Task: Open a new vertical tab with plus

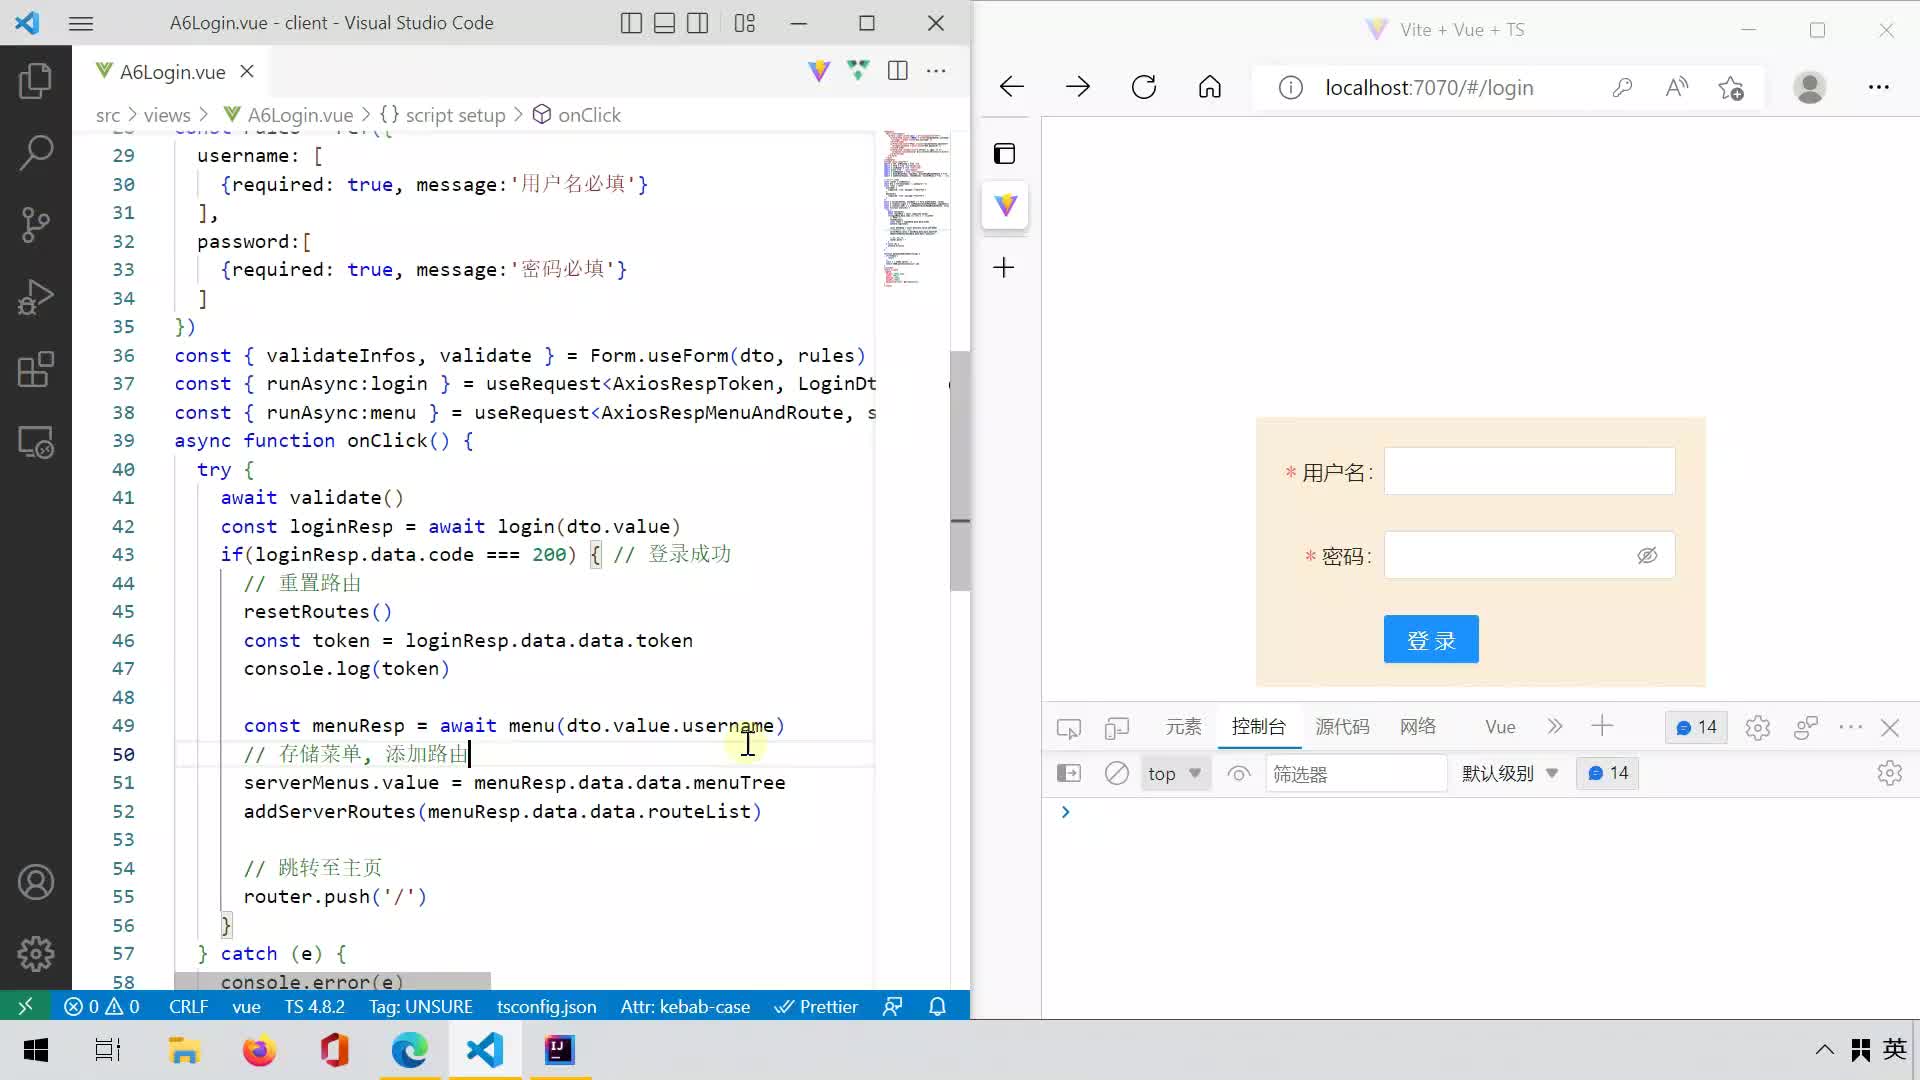Action: coord(1004,267)
